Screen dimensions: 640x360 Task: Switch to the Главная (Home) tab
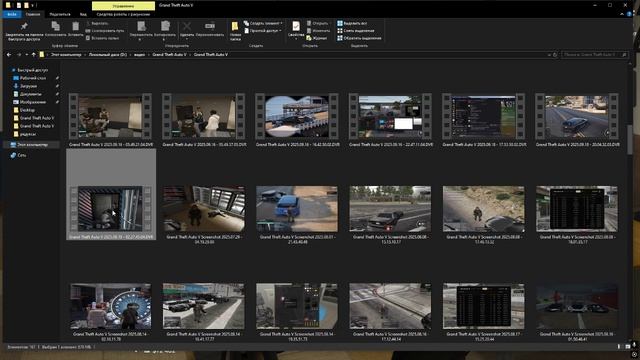(x=33, y=14)
